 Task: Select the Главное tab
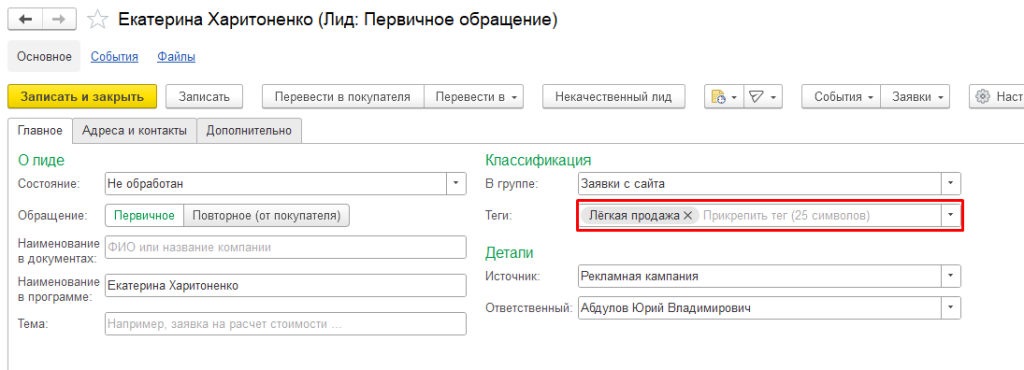tap(40, 131)
